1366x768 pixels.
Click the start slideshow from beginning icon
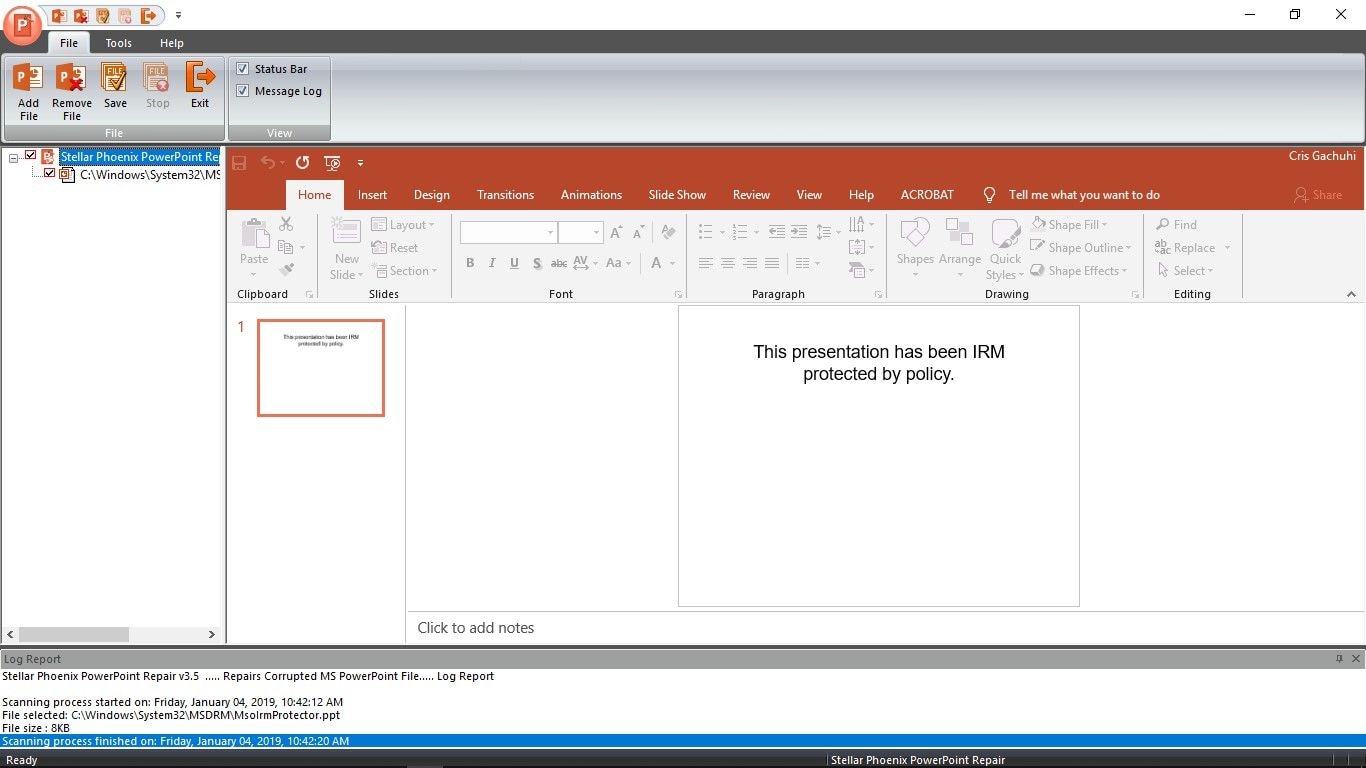(333, 163)
